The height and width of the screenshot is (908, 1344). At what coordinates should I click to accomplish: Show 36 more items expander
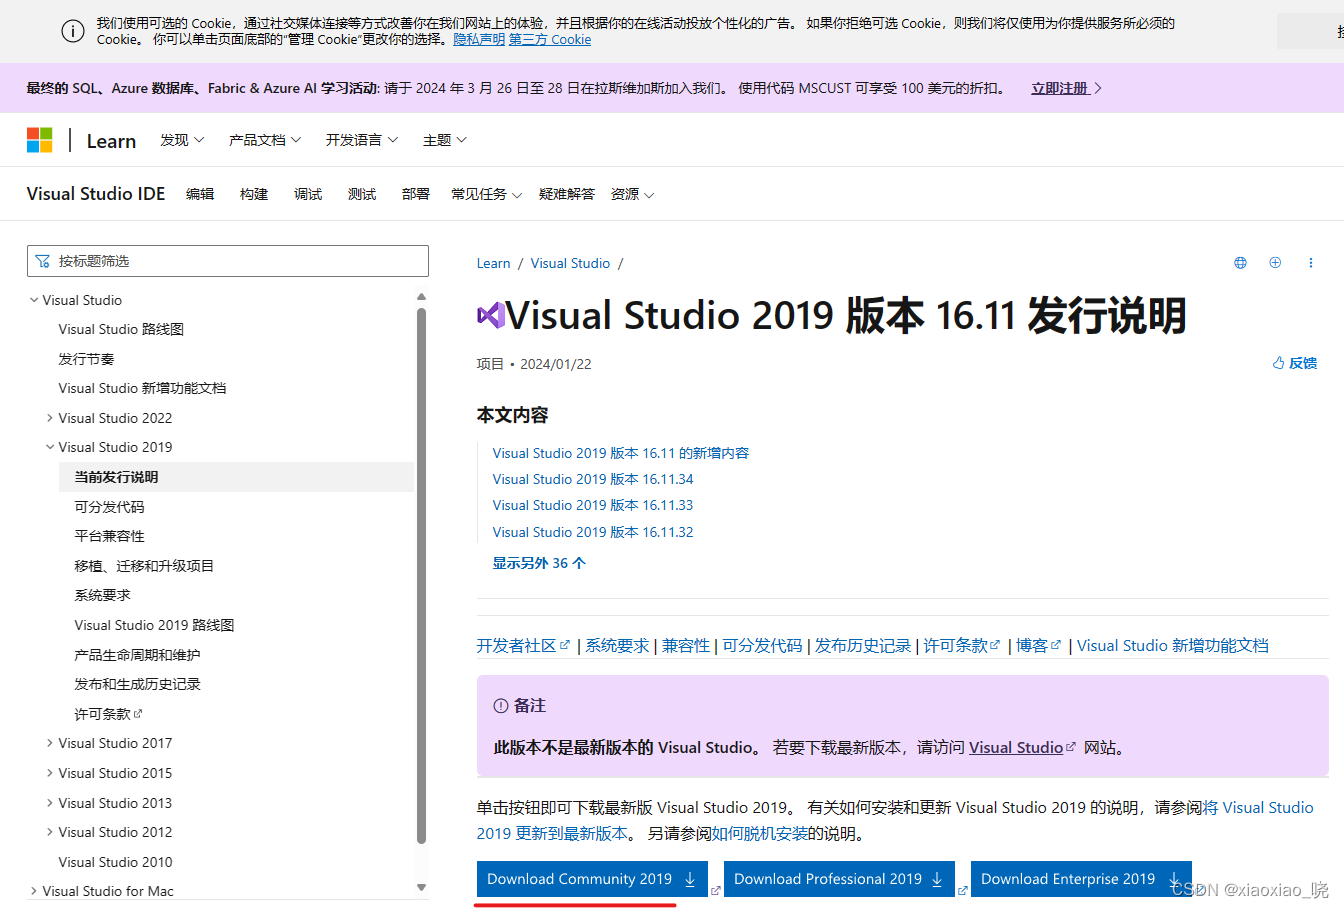click(x=539, y=563)
